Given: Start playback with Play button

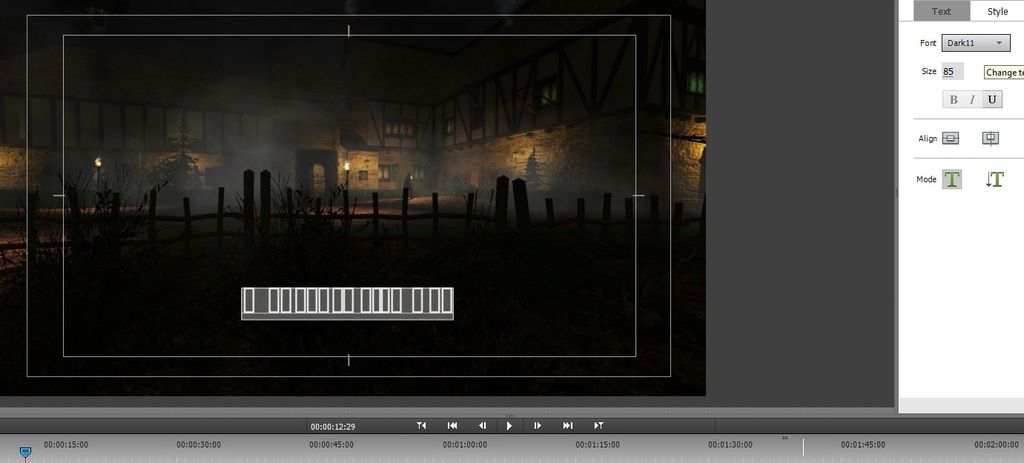Looking at the screenshot, I should pos(509,426).
